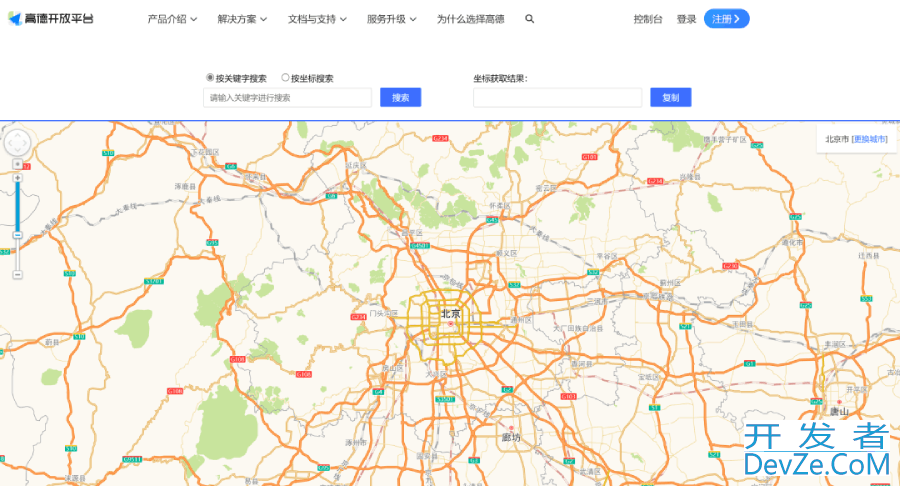Expand the 解决方案 dropdown menu
900x486 pixels.
coord(242,19)
